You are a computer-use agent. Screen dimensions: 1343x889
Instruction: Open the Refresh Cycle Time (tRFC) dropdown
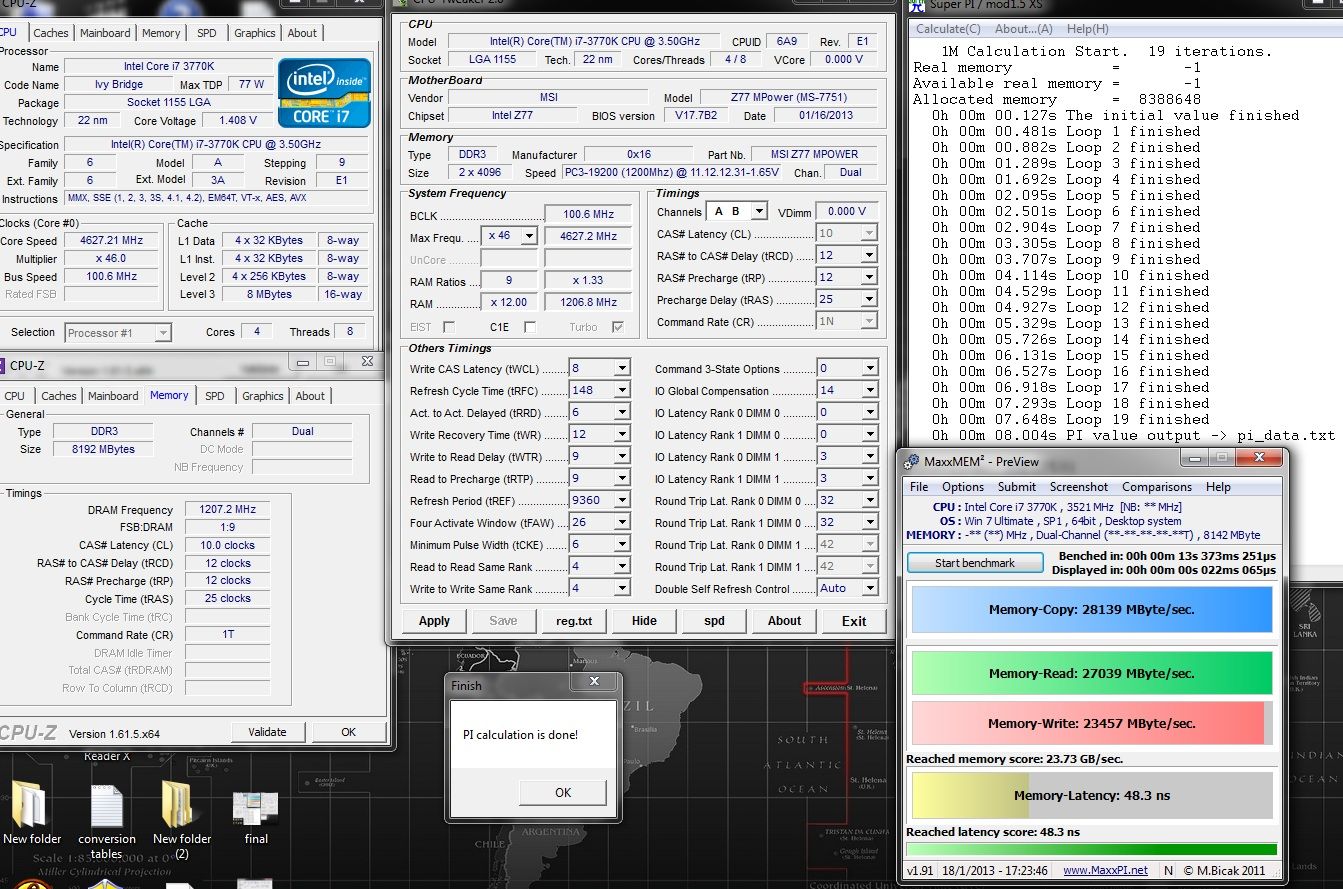[622, 390]
